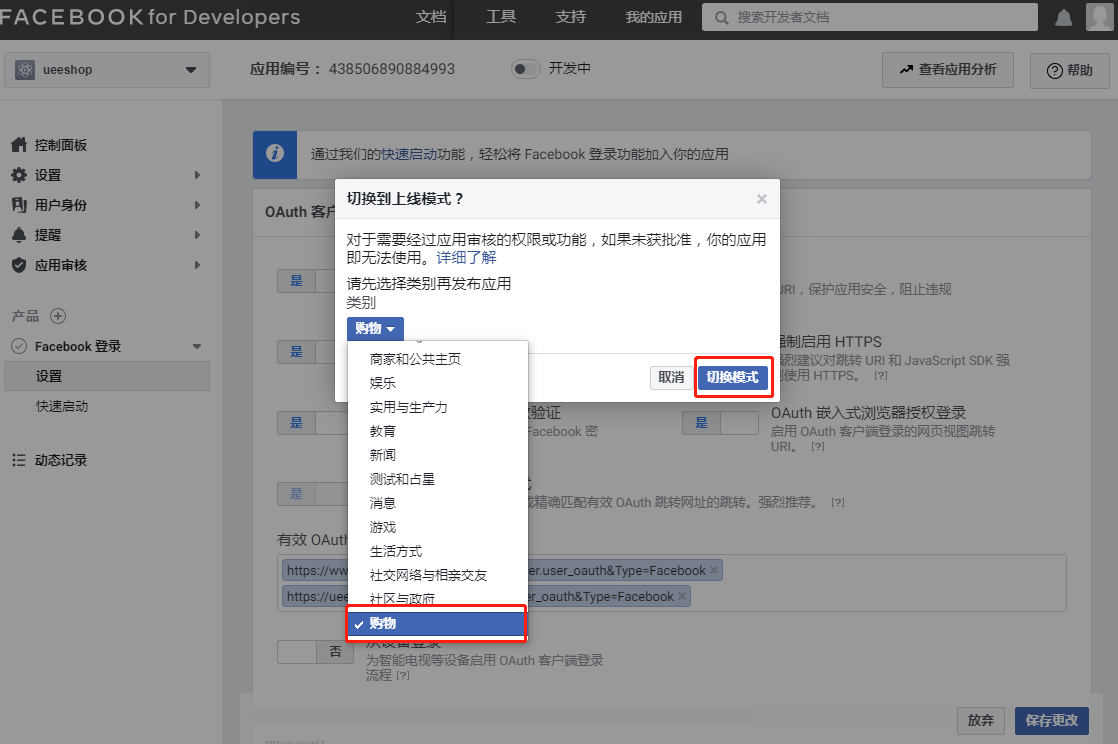1118x744 pixels.
Task: Toggle the 开发中 app status switch
Action: point(526,68)
